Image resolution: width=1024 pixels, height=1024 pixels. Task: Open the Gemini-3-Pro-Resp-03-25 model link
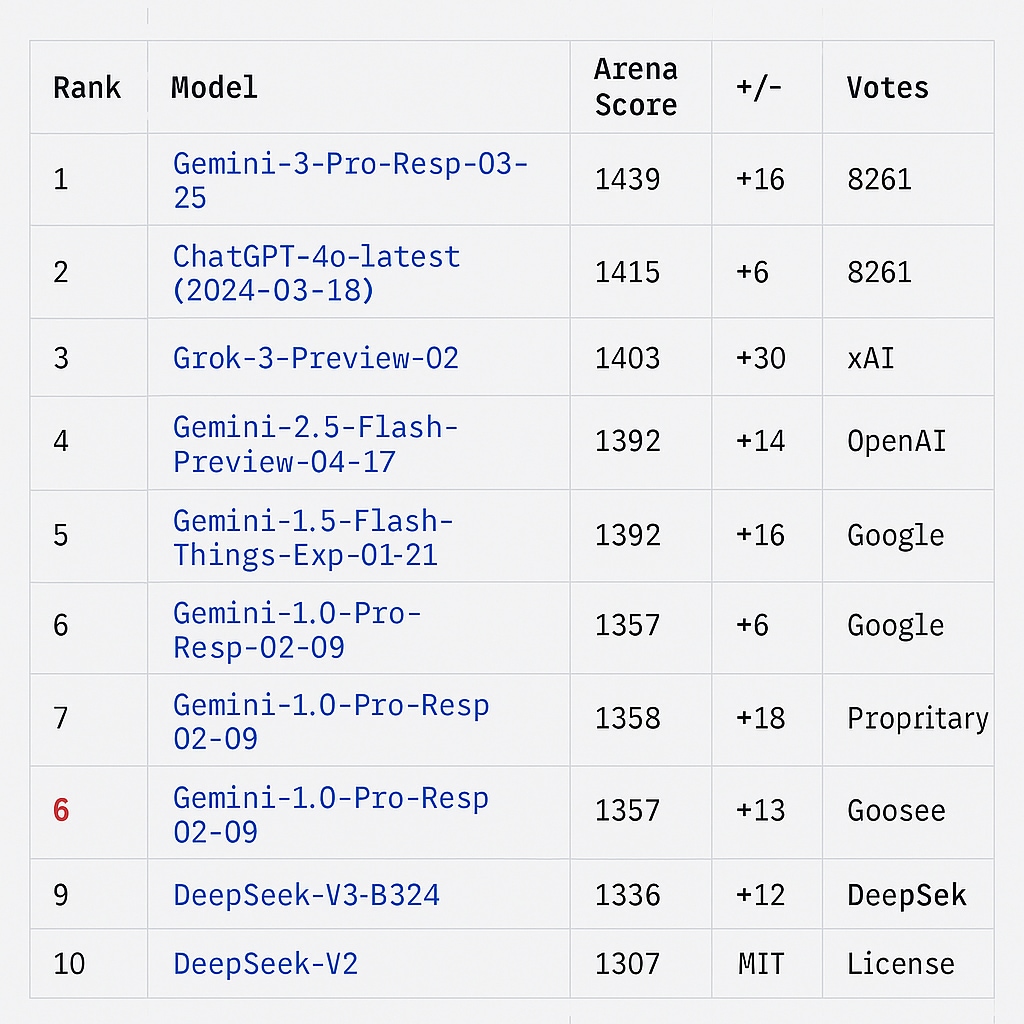(x=350, y=180)
